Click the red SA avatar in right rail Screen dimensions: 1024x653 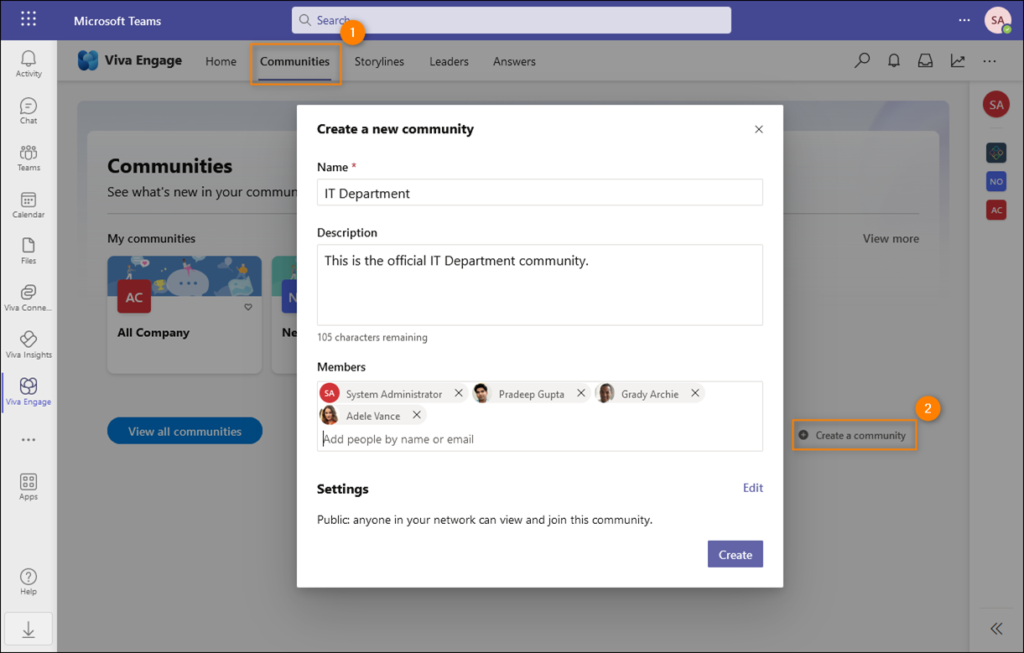click(996, 104)
